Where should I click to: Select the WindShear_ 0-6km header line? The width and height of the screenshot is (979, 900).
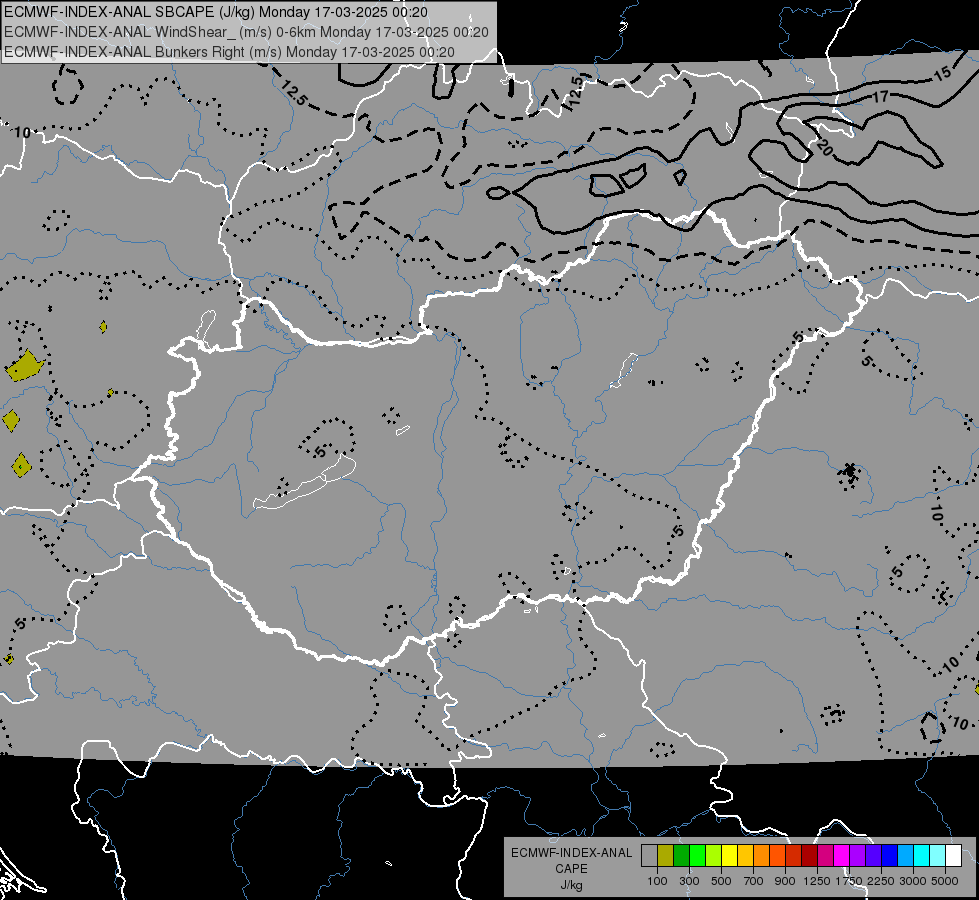click(246, 32)
